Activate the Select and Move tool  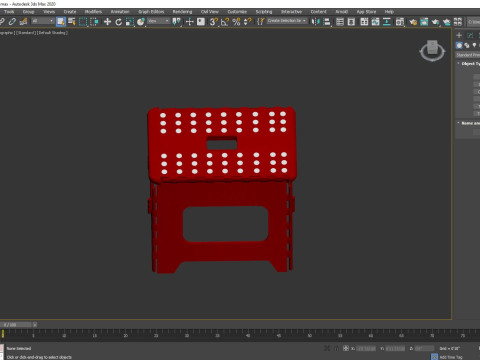tap(107, 22)
